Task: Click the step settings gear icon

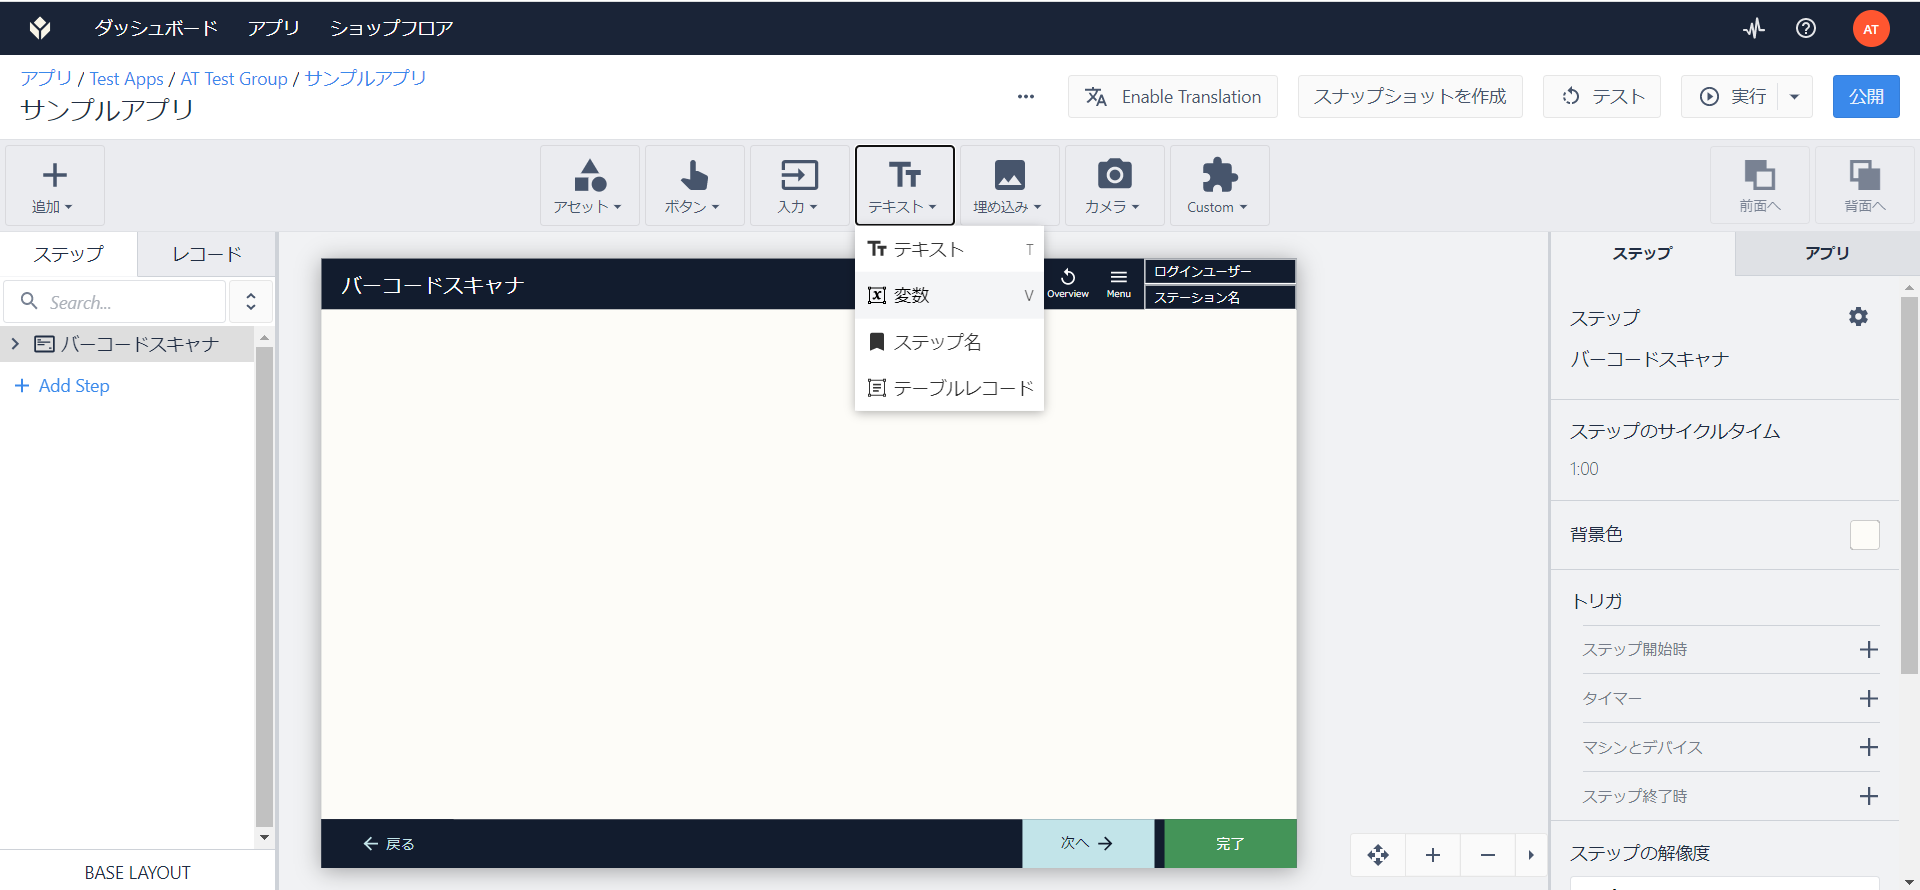Action: [1858, 317]
